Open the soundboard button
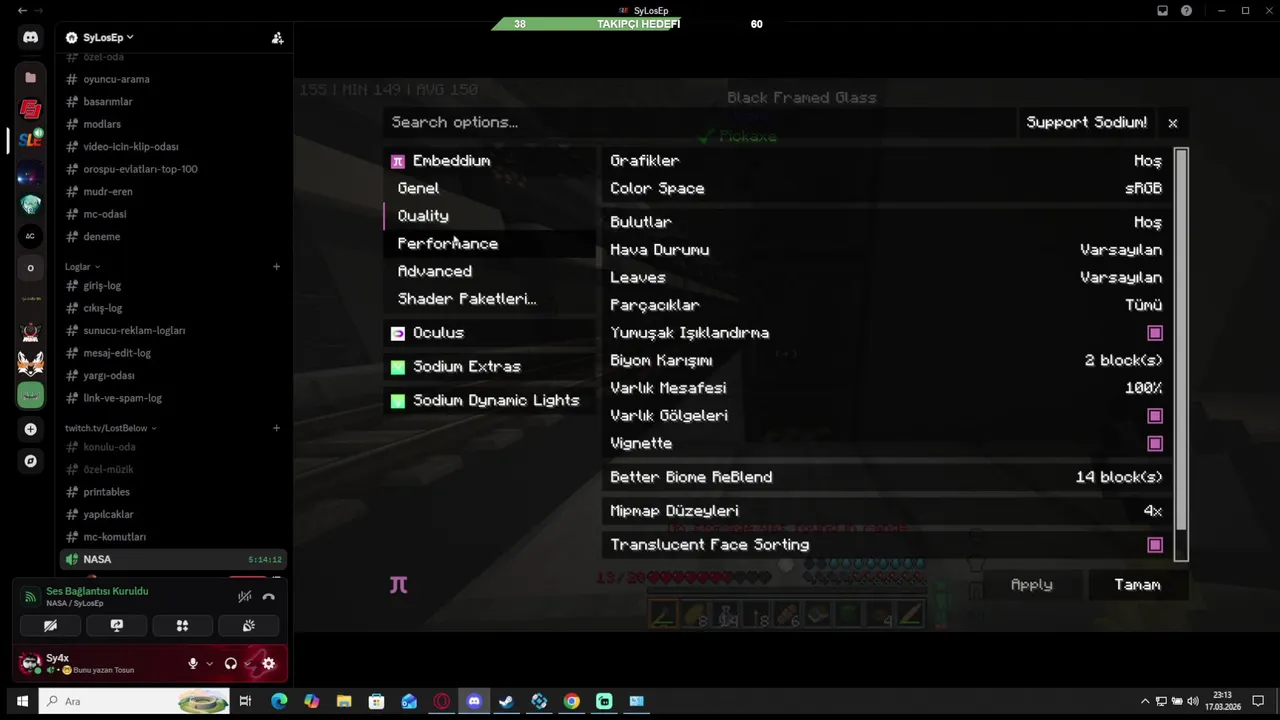 [248, 626]
